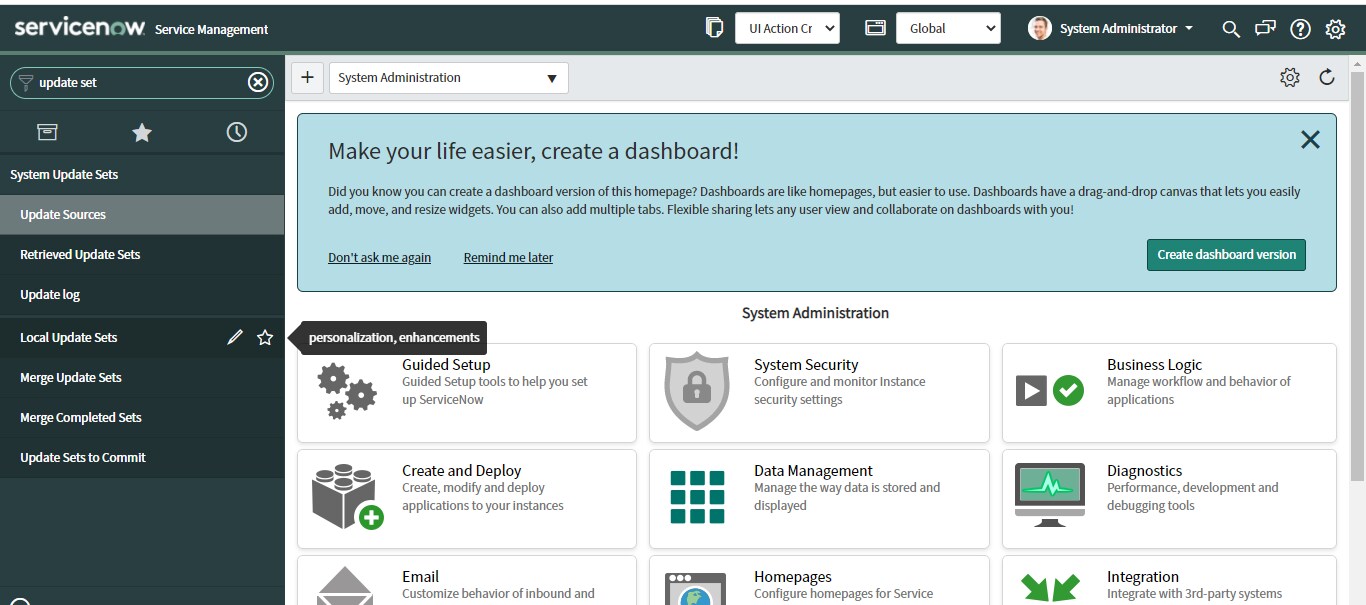Click the Data Management grid icon
Screen dimensions: 1366x605
697,497
